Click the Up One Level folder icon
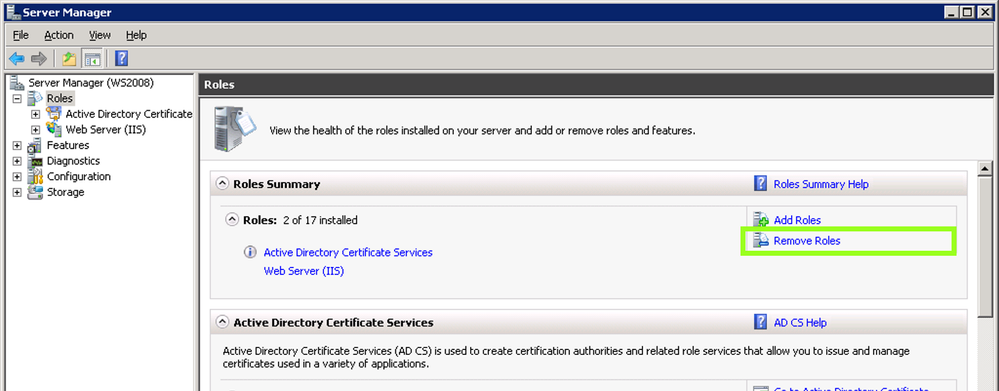Screen dimensions: 999x391 (69, 59)
